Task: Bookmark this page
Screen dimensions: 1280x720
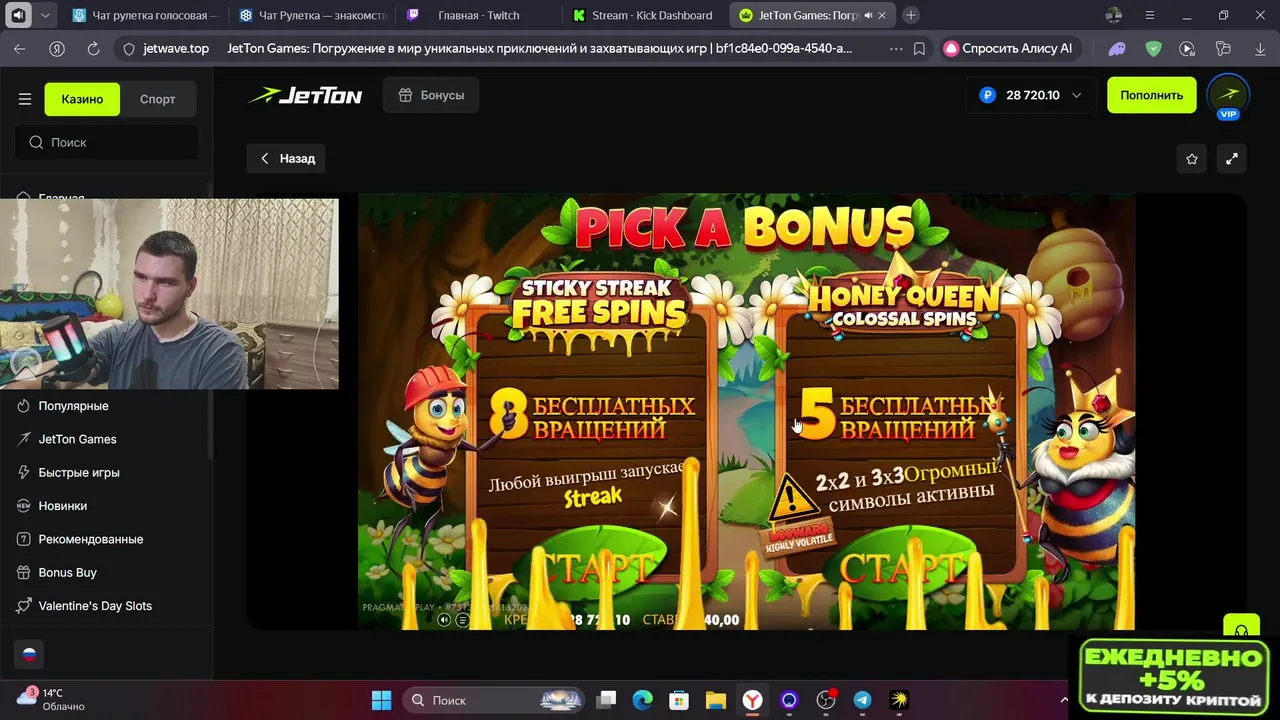Action: point(919,48)
